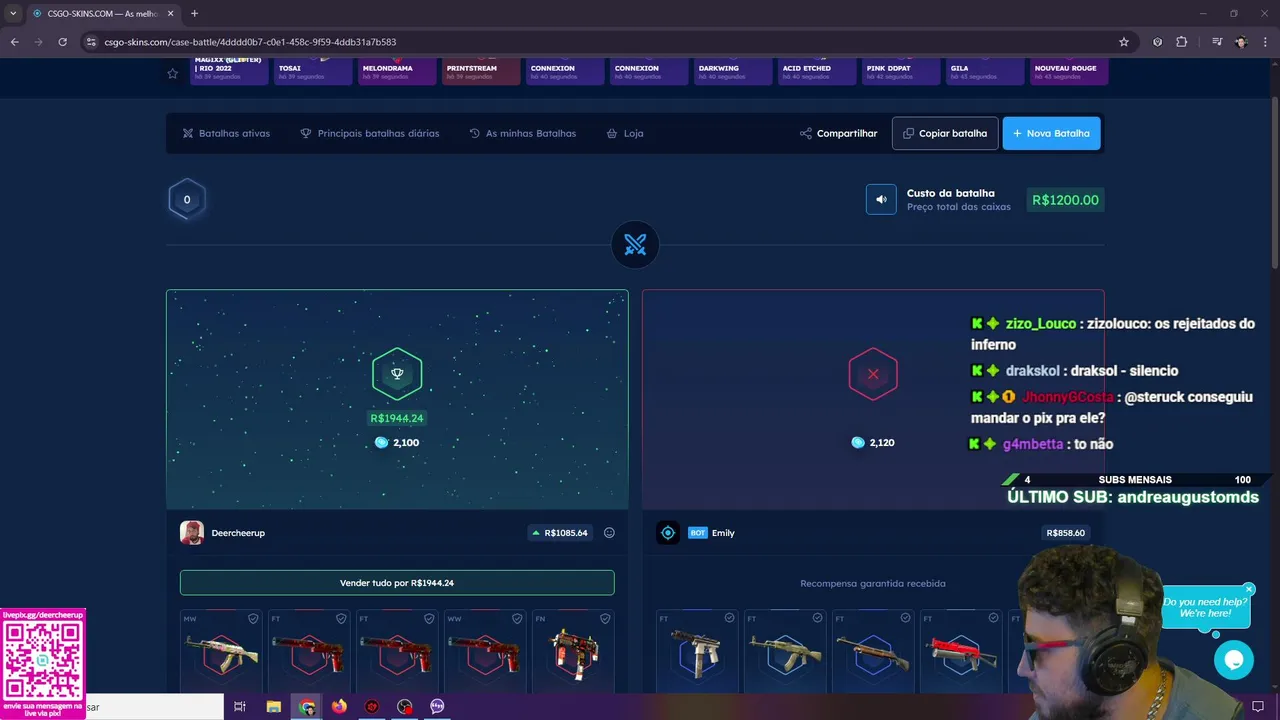
Task: Click the red target app icon in taskbar
Action: [x=372, y=707]
